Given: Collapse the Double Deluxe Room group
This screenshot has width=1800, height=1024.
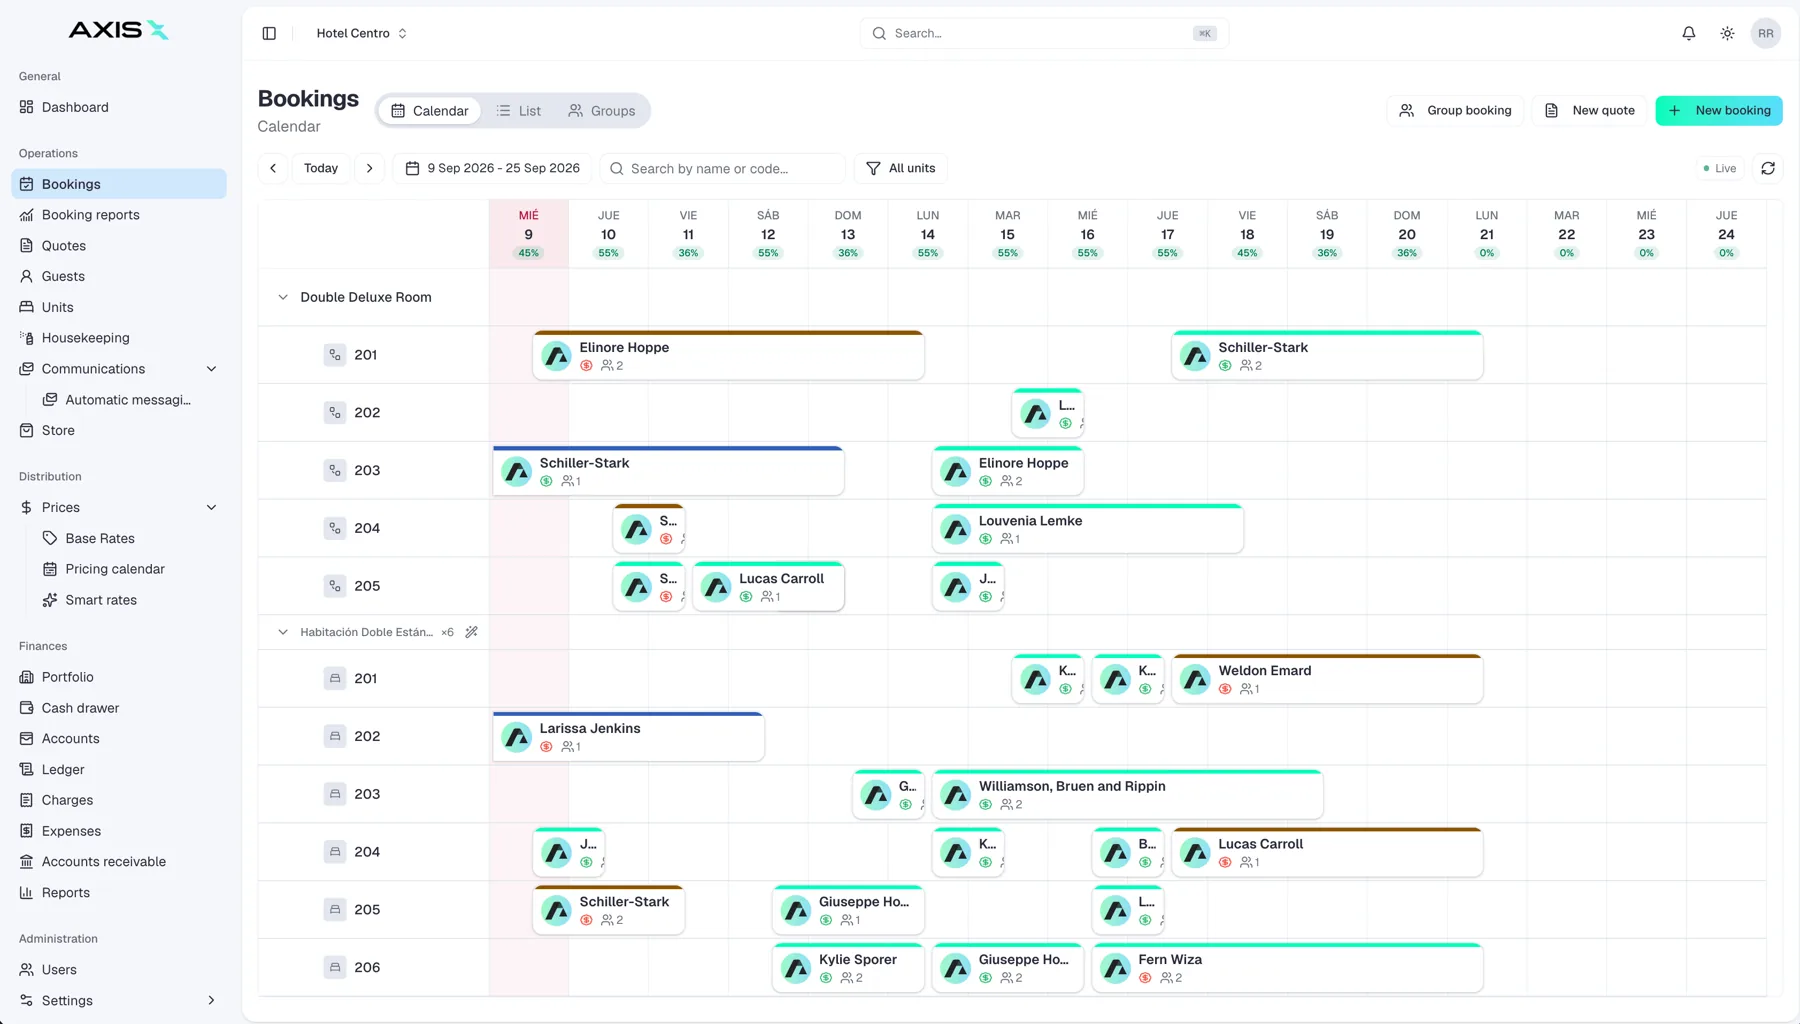Looking at the screenshot, I should click(x=283, y=297).
